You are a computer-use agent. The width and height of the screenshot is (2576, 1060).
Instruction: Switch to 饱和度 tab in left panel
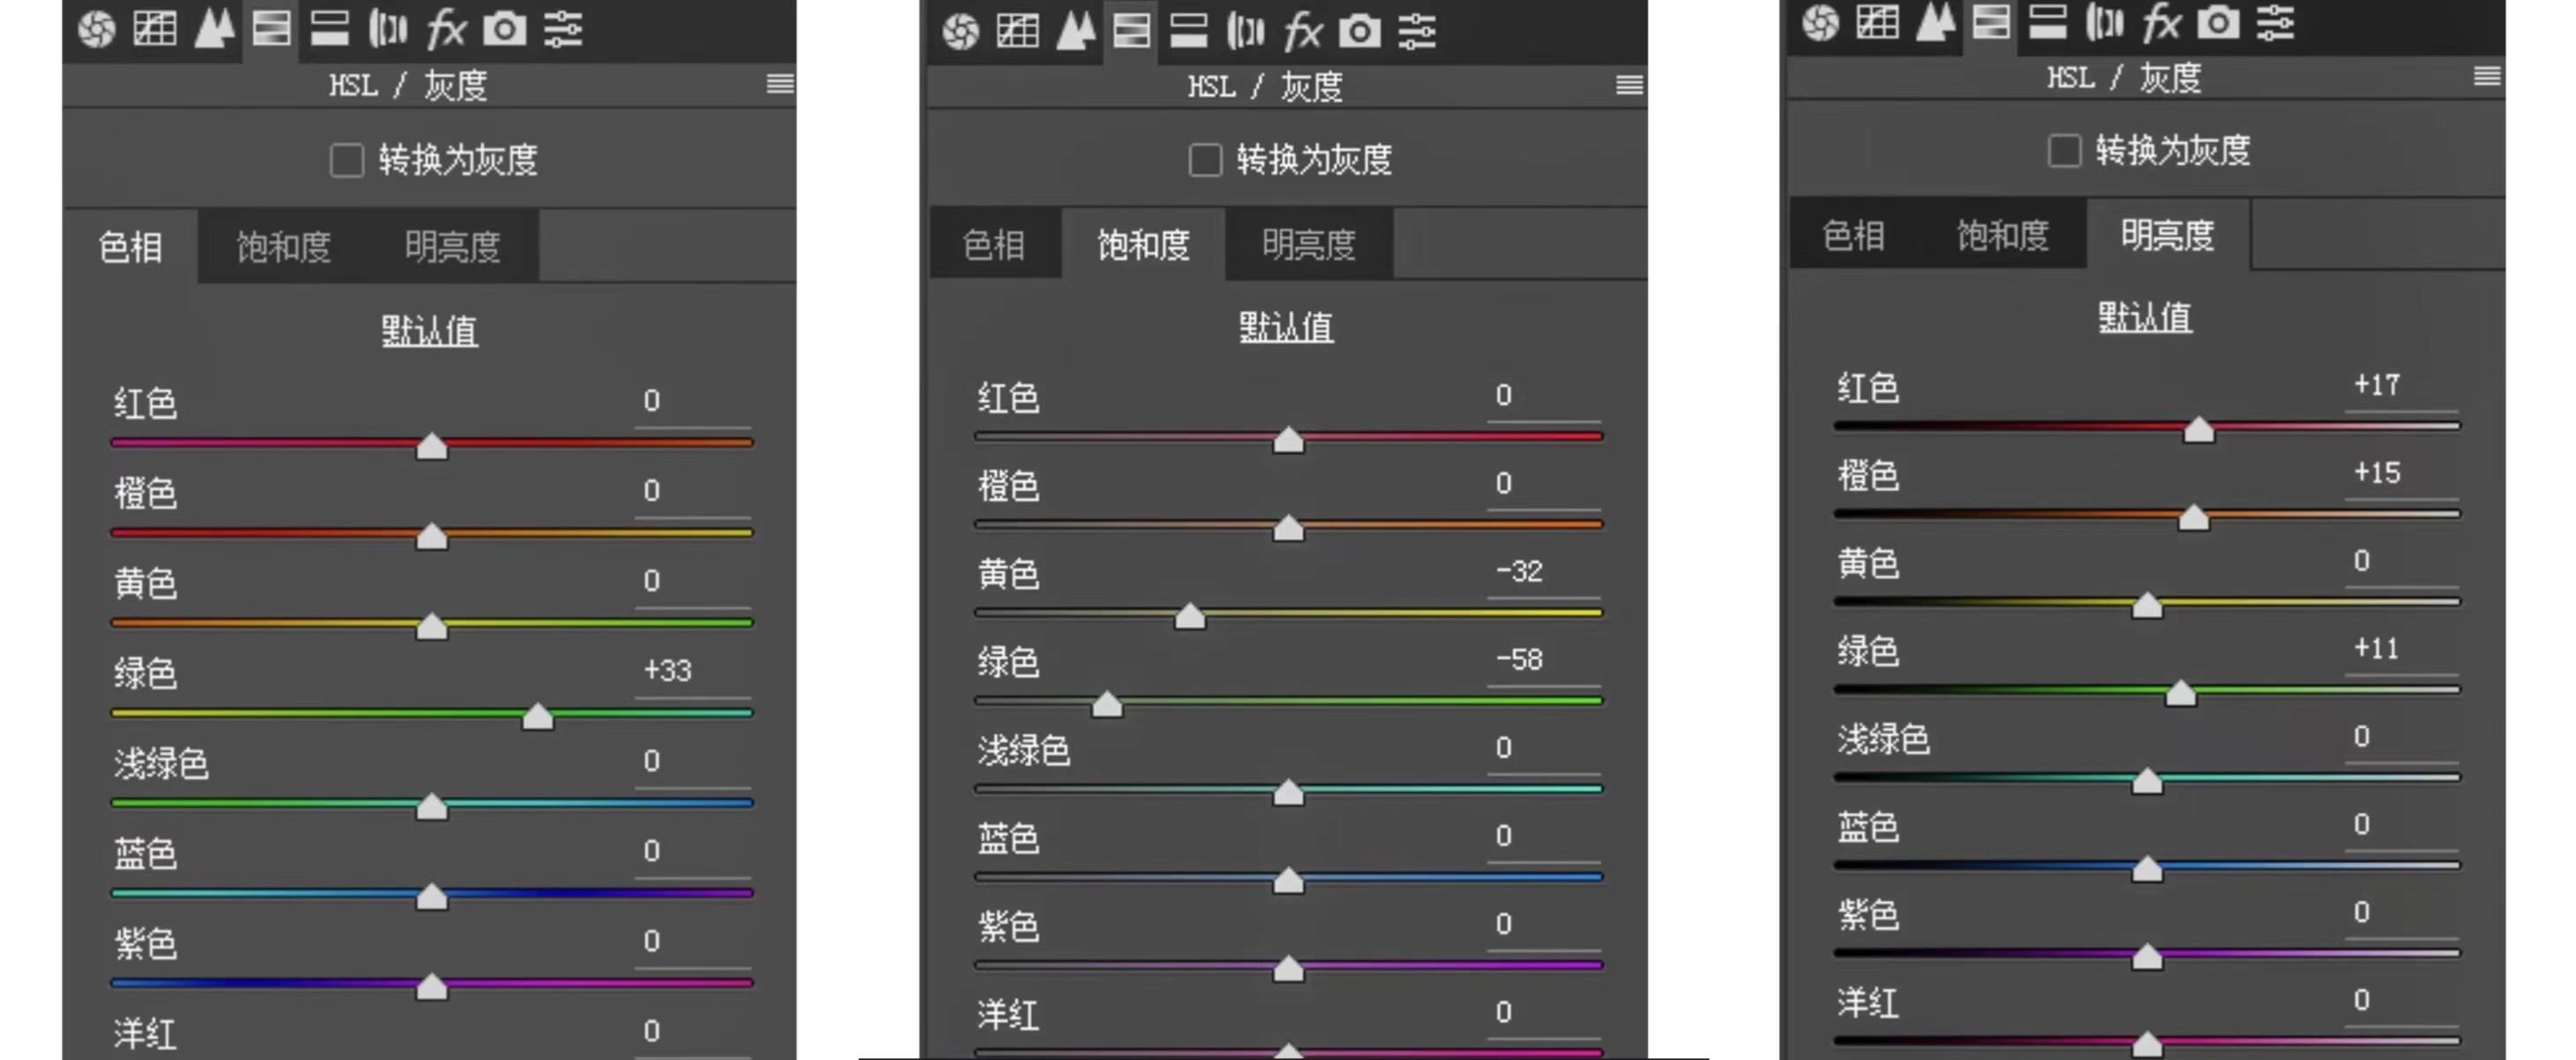tap(283, 246)
